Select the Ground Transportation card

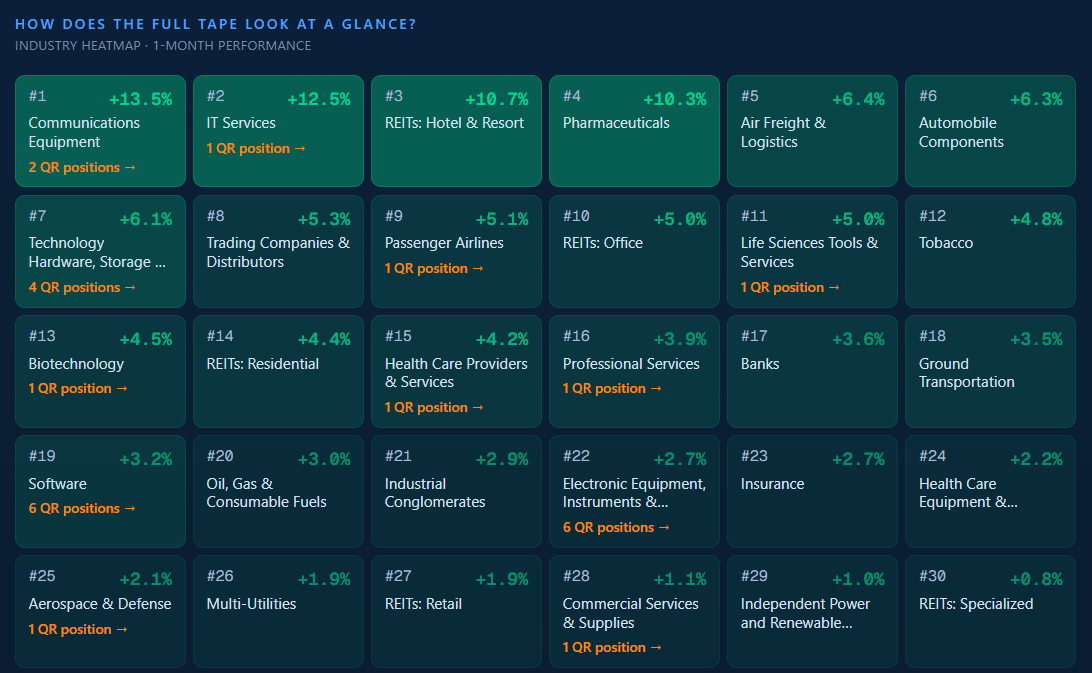(x=990, y=371)
